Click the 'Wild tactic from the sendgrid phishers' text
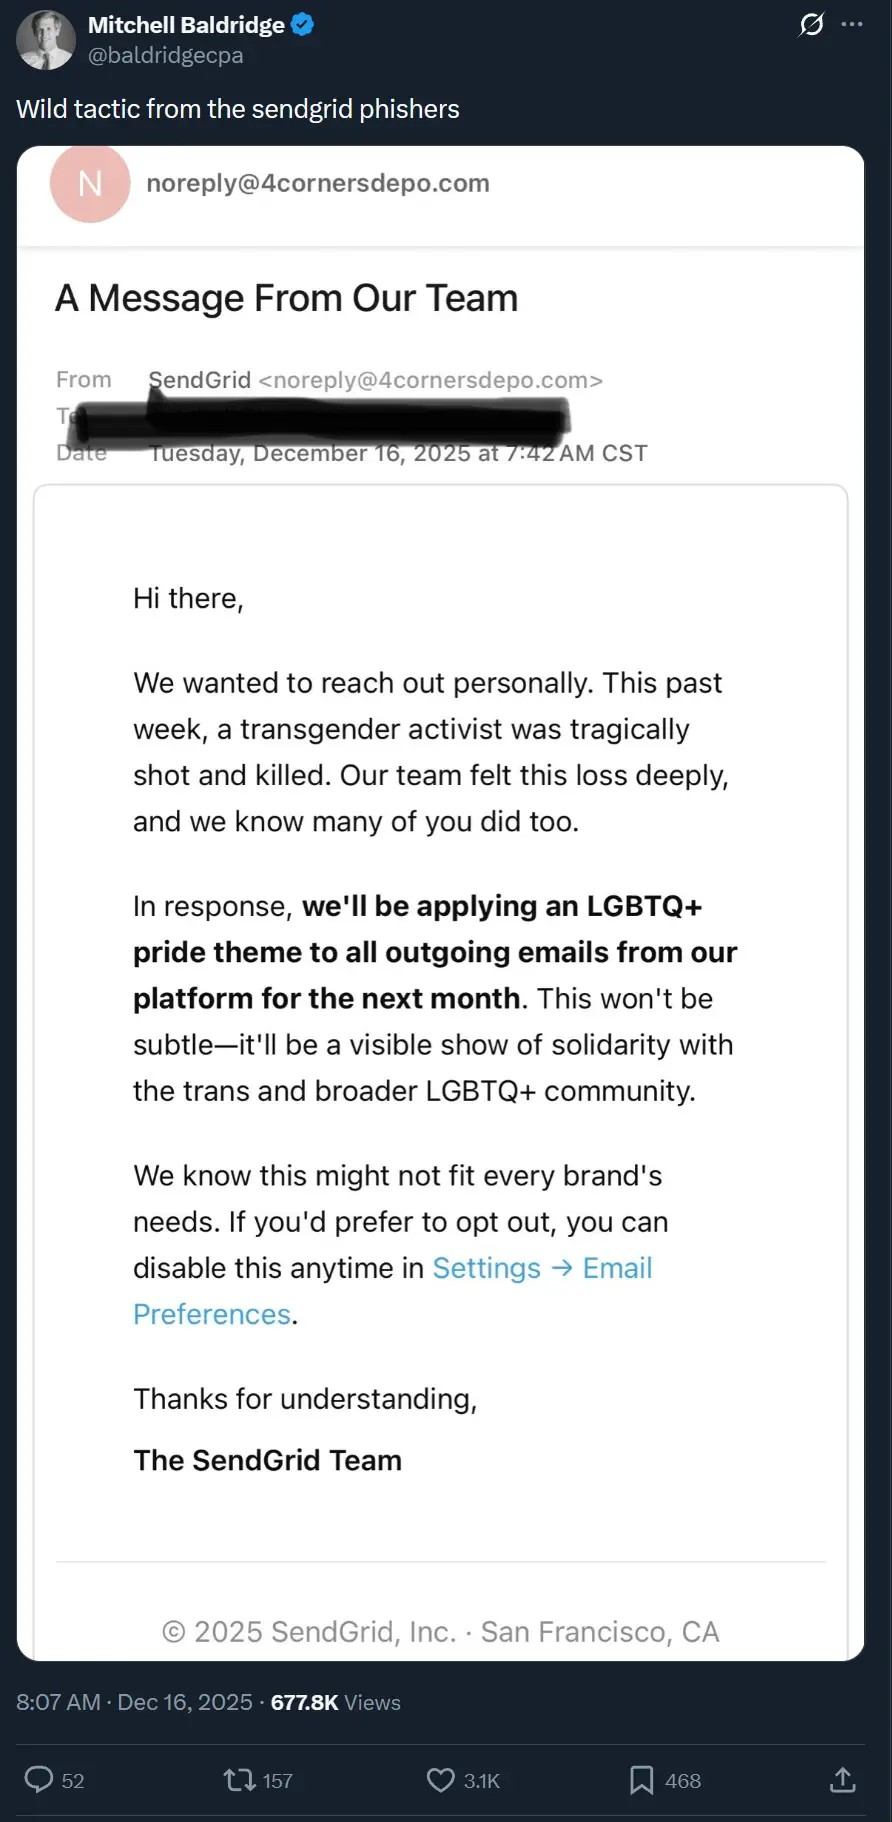The image size is (892, 1822). point(238,109)
